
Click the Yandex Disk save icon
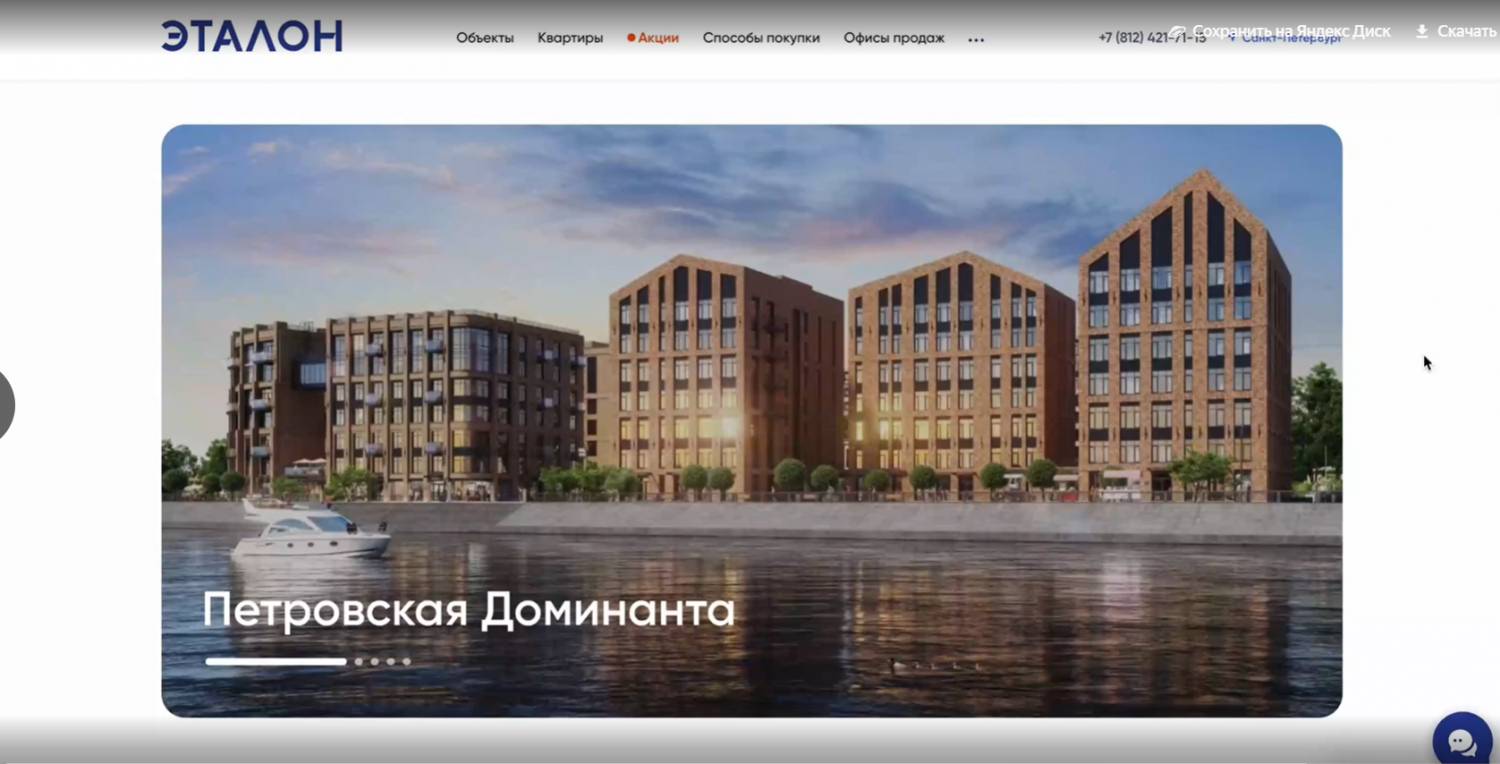[1179, 32]
